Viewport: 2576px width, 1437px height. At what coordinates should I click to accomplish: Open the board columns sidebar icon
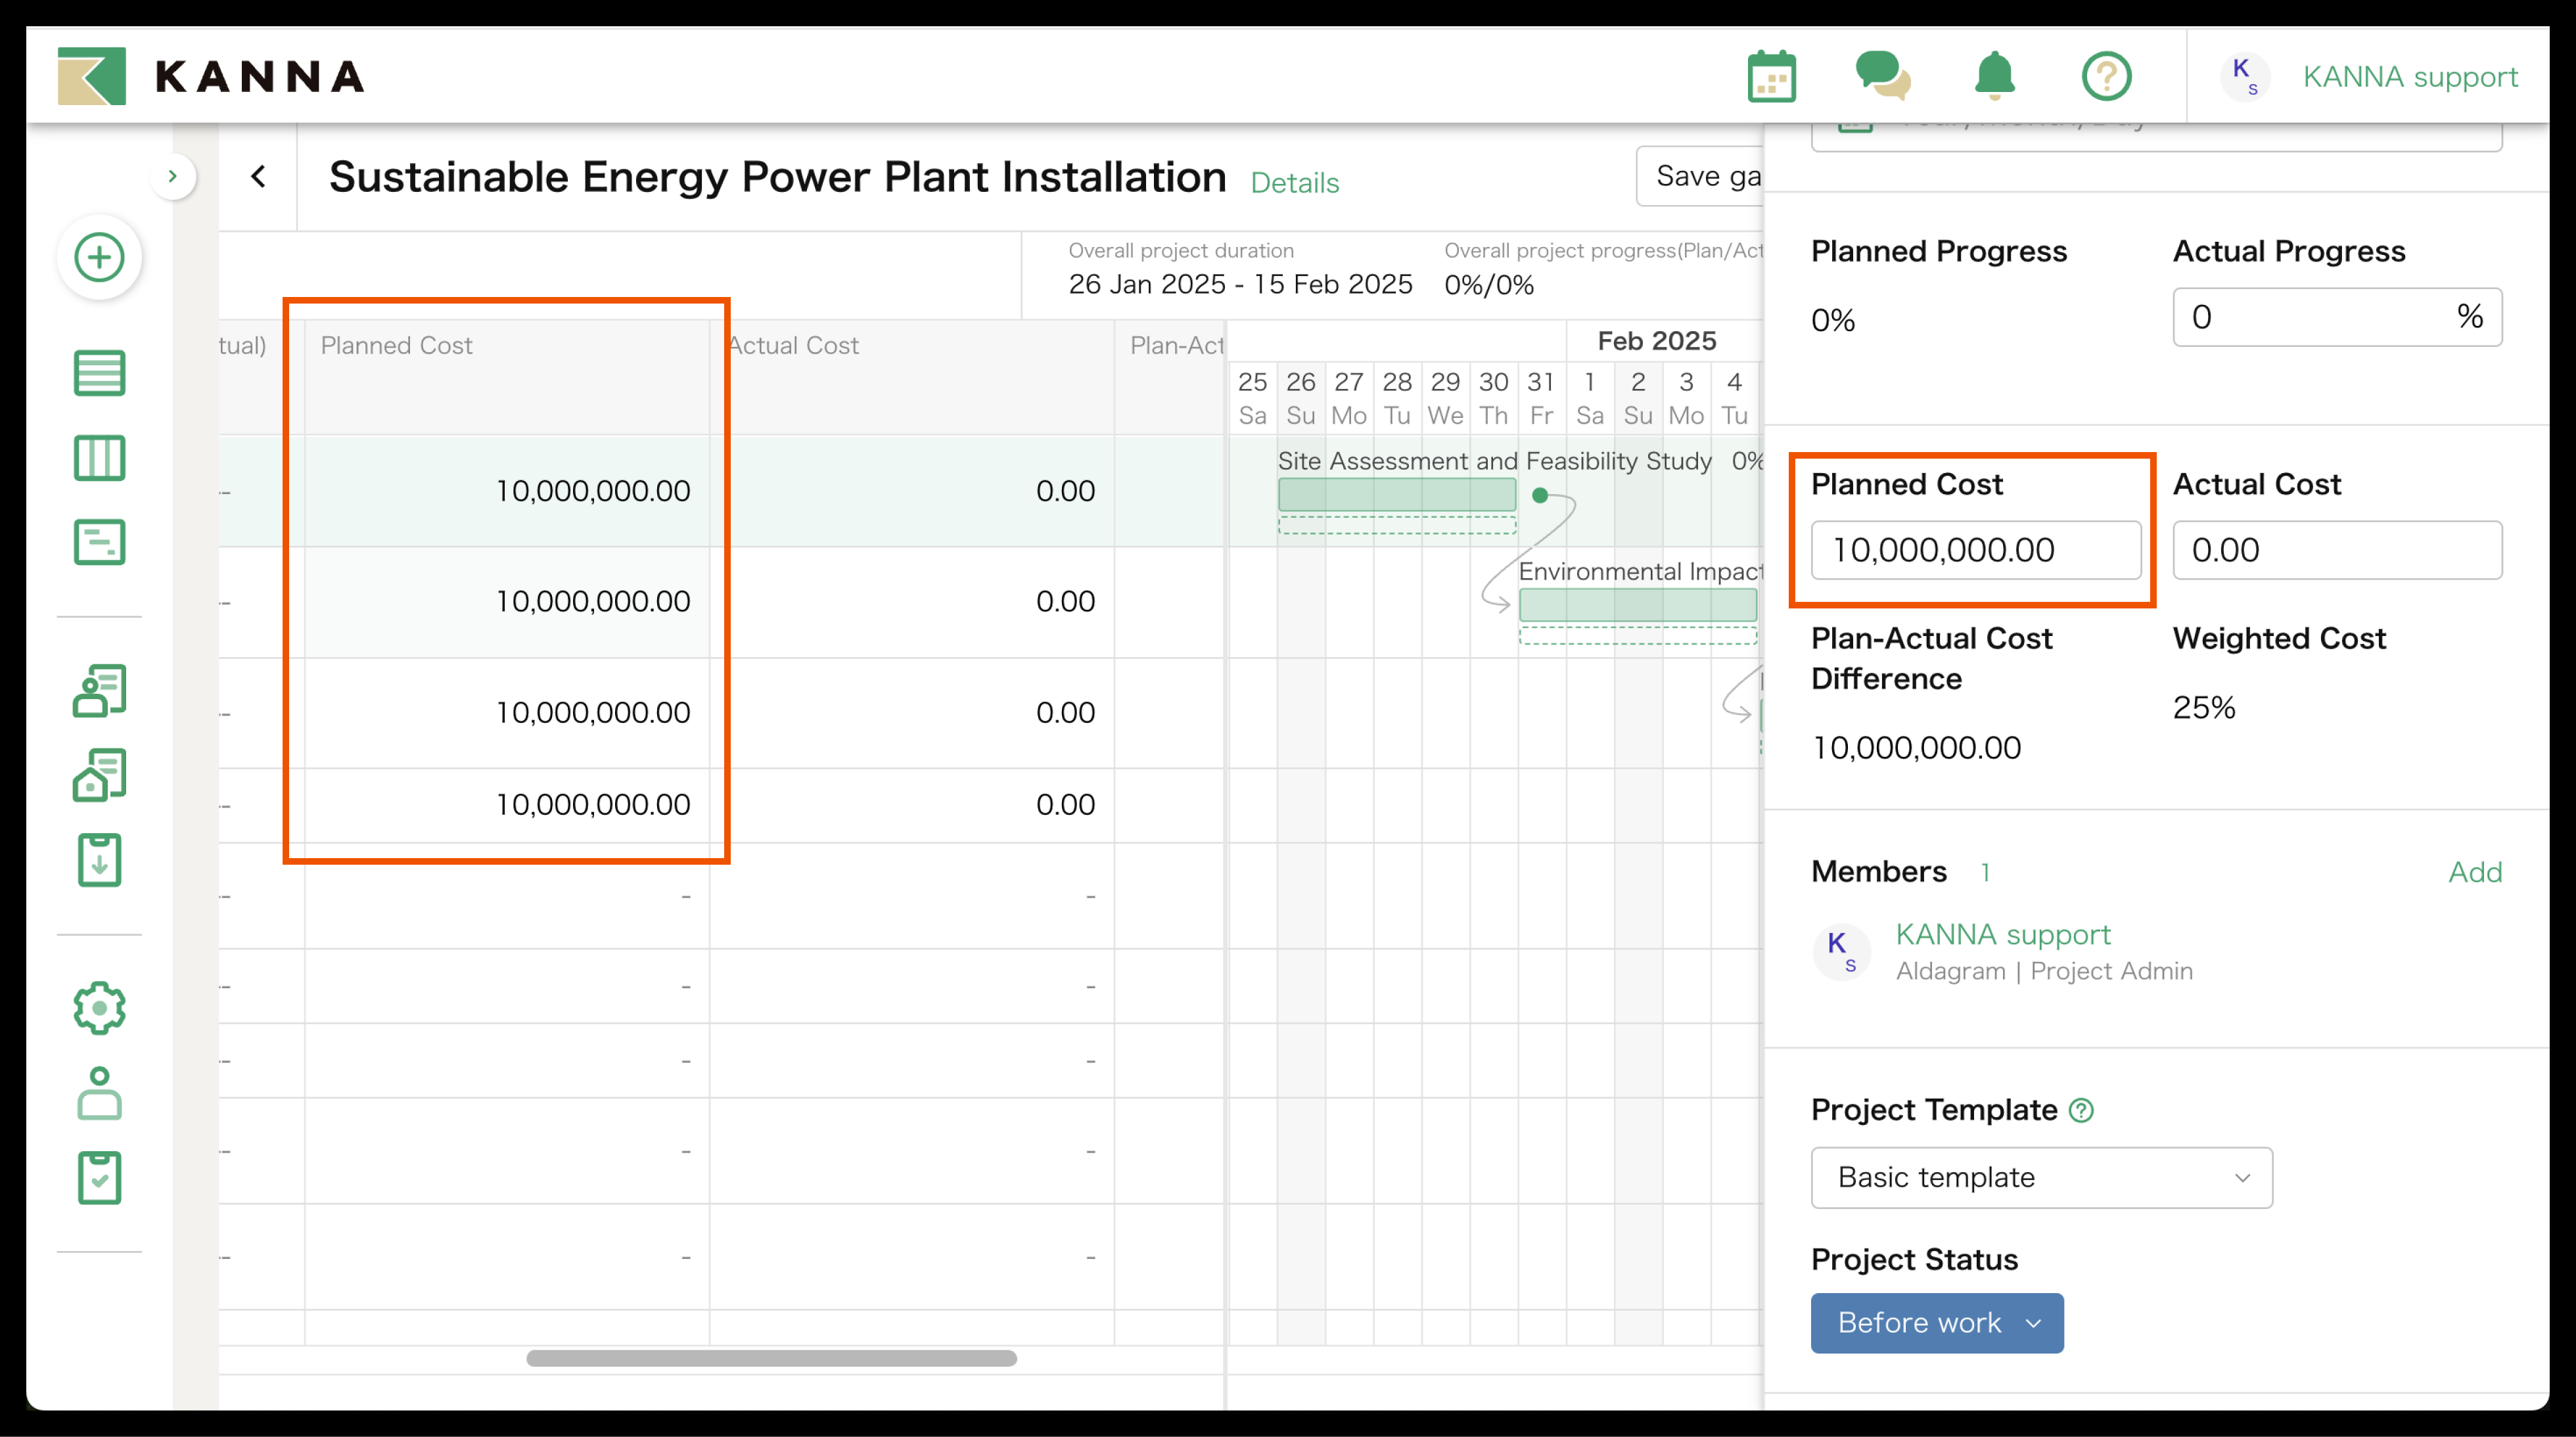(x=99, y=458)
